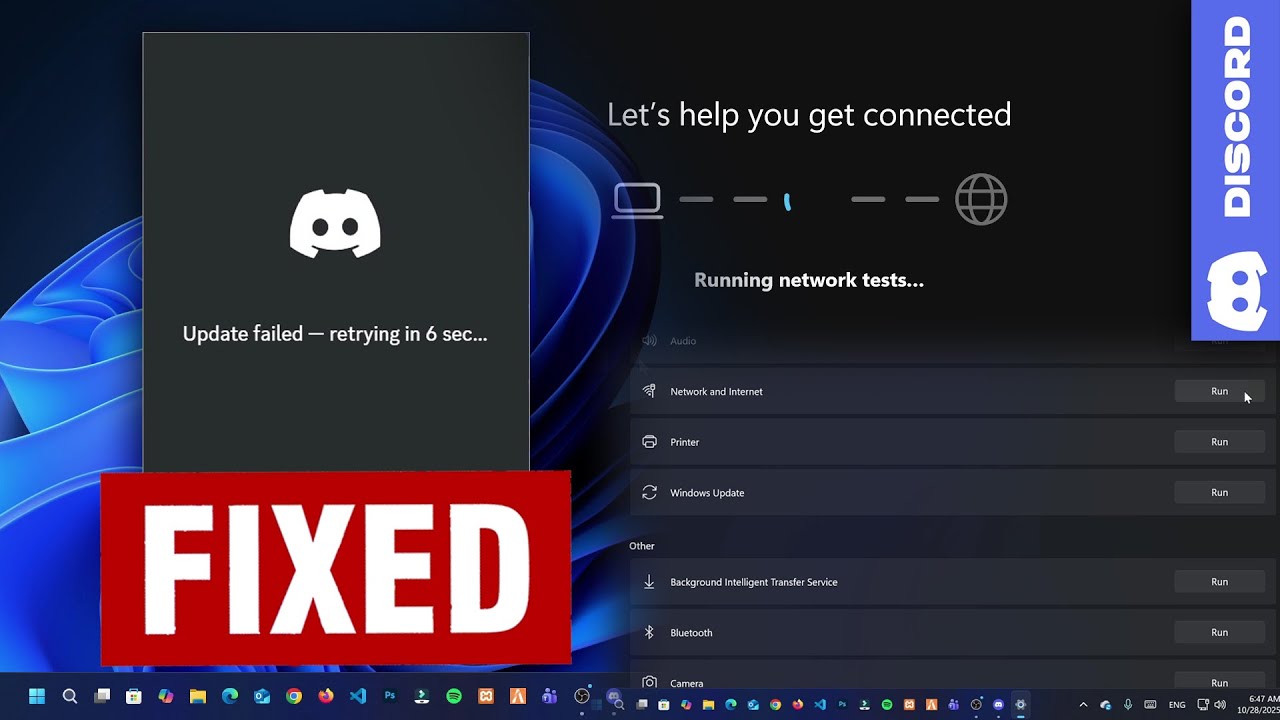Viewport: 1280px width, 720px height.
Task: Select "Background Intelligent Transfer Service" text
Action: 754,582
